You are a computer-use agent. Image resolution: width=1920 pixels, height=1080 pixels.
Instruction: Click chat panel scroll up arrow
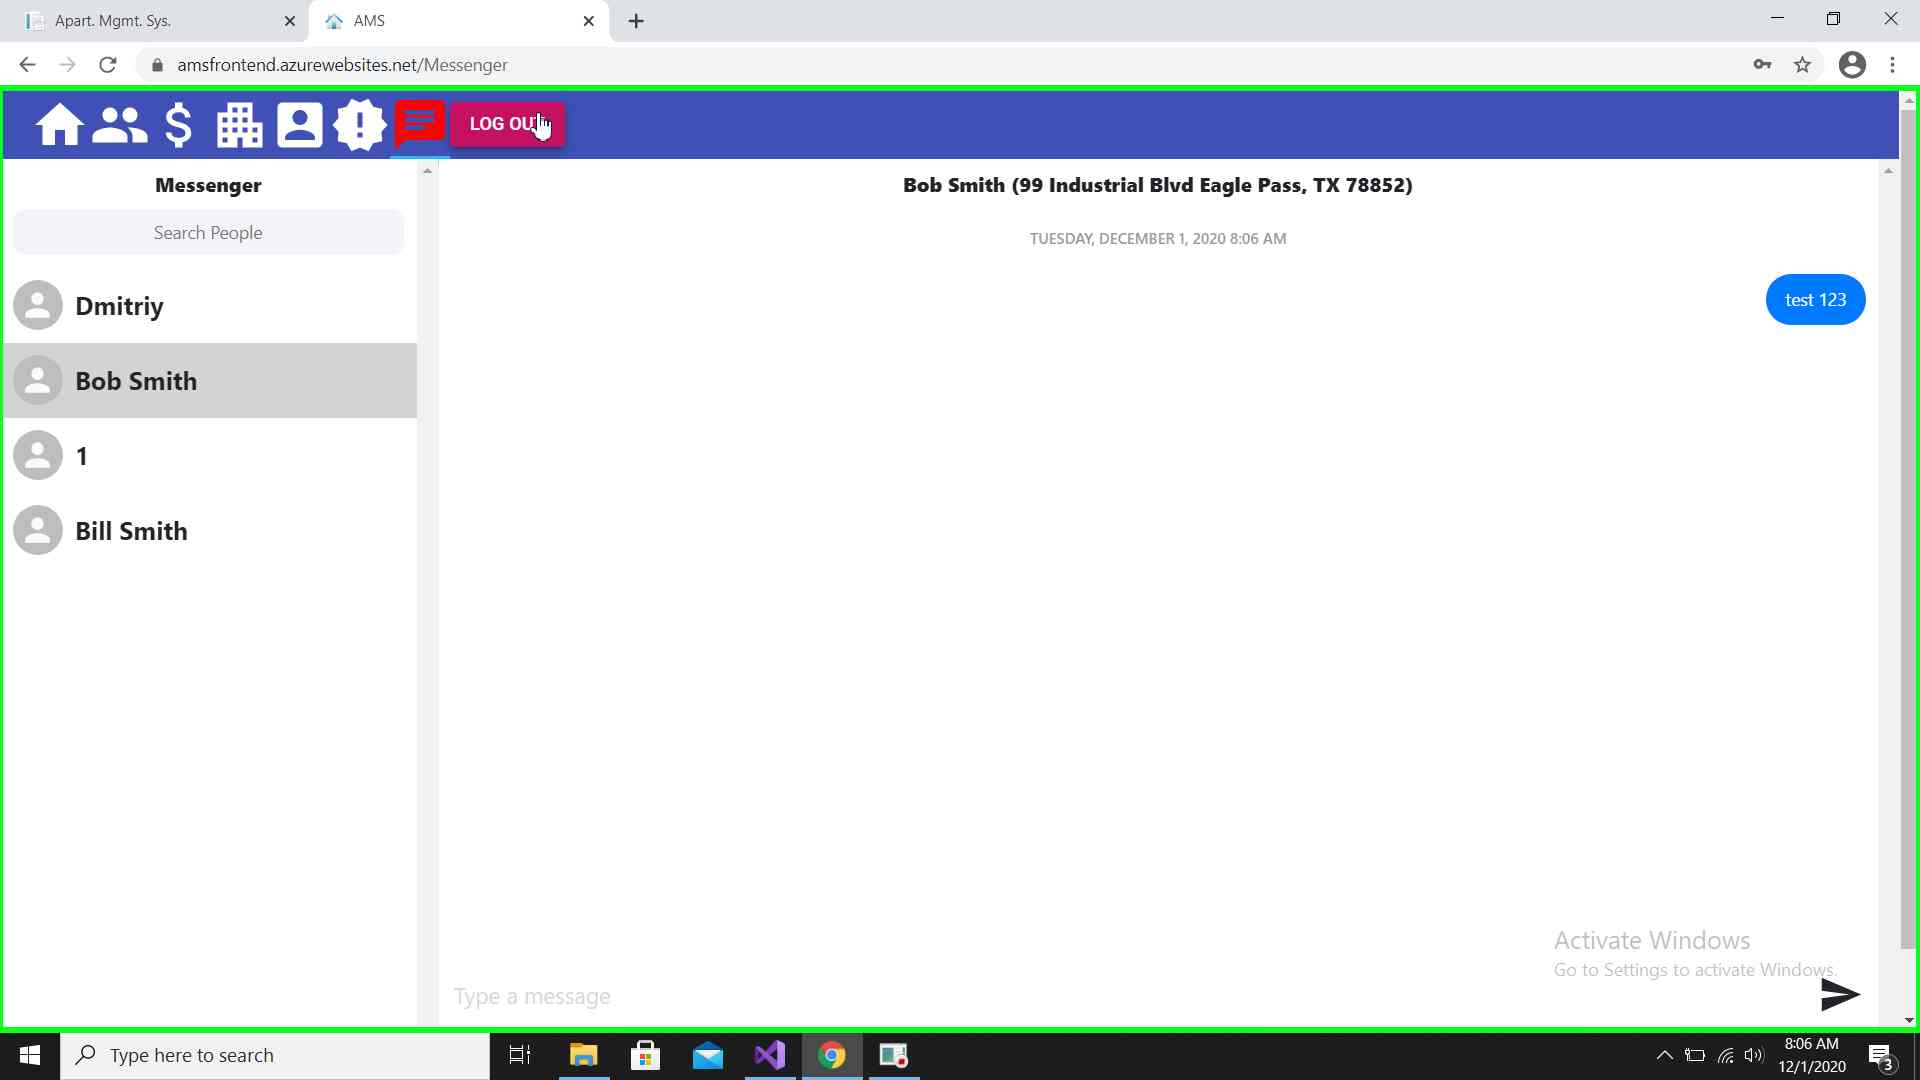point(1888,171)
